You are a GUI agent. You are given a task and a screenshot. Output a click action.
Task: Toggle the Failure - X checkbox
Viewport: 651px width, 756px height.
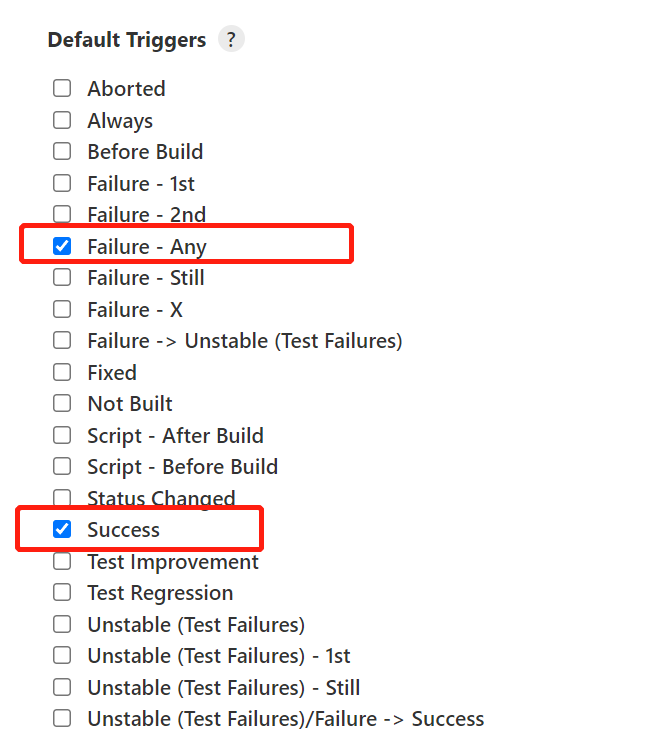pyautogui.click(x=62, y=309)
